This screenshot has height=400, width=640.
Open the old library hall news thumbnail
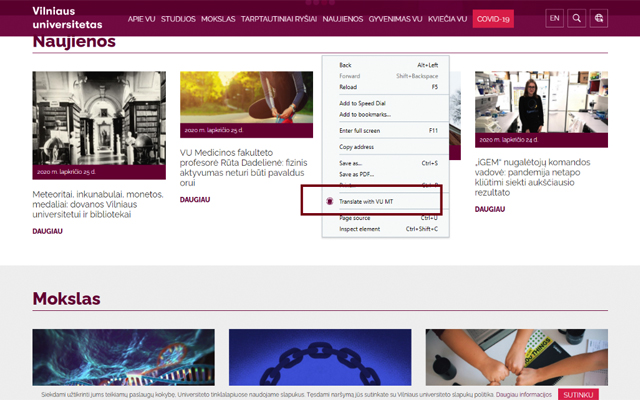coord(99,118)
